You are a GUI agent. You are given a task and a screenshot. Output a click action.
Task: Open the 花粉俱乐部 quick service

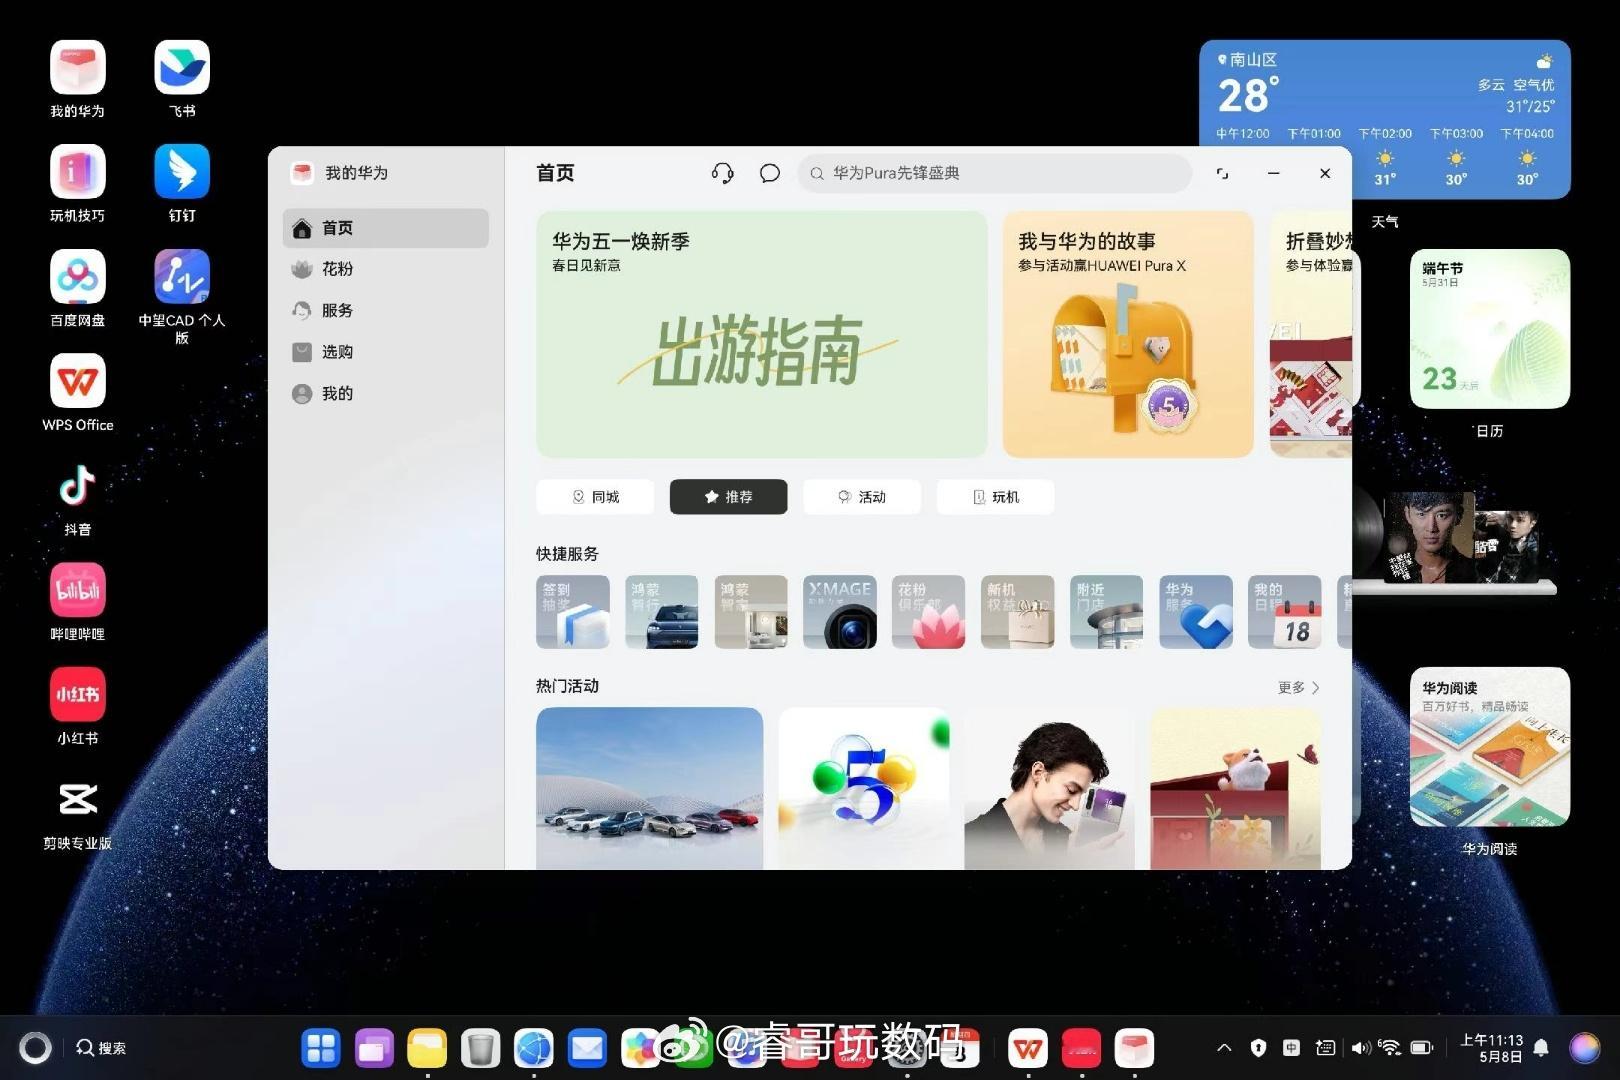[929, 612]
